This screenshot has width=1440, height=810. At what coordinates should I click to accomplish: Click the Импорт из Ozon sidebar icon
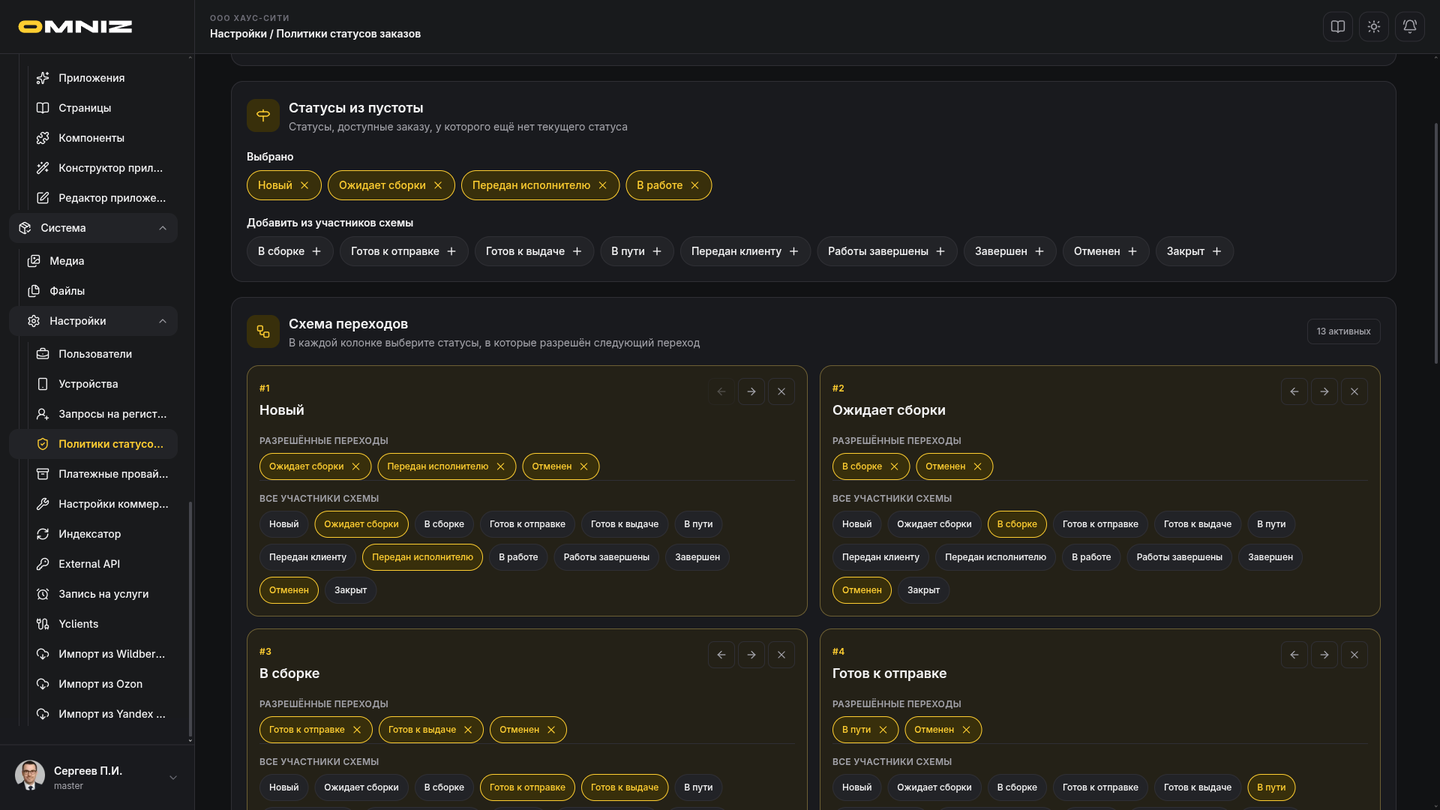[x=43, y=684]
